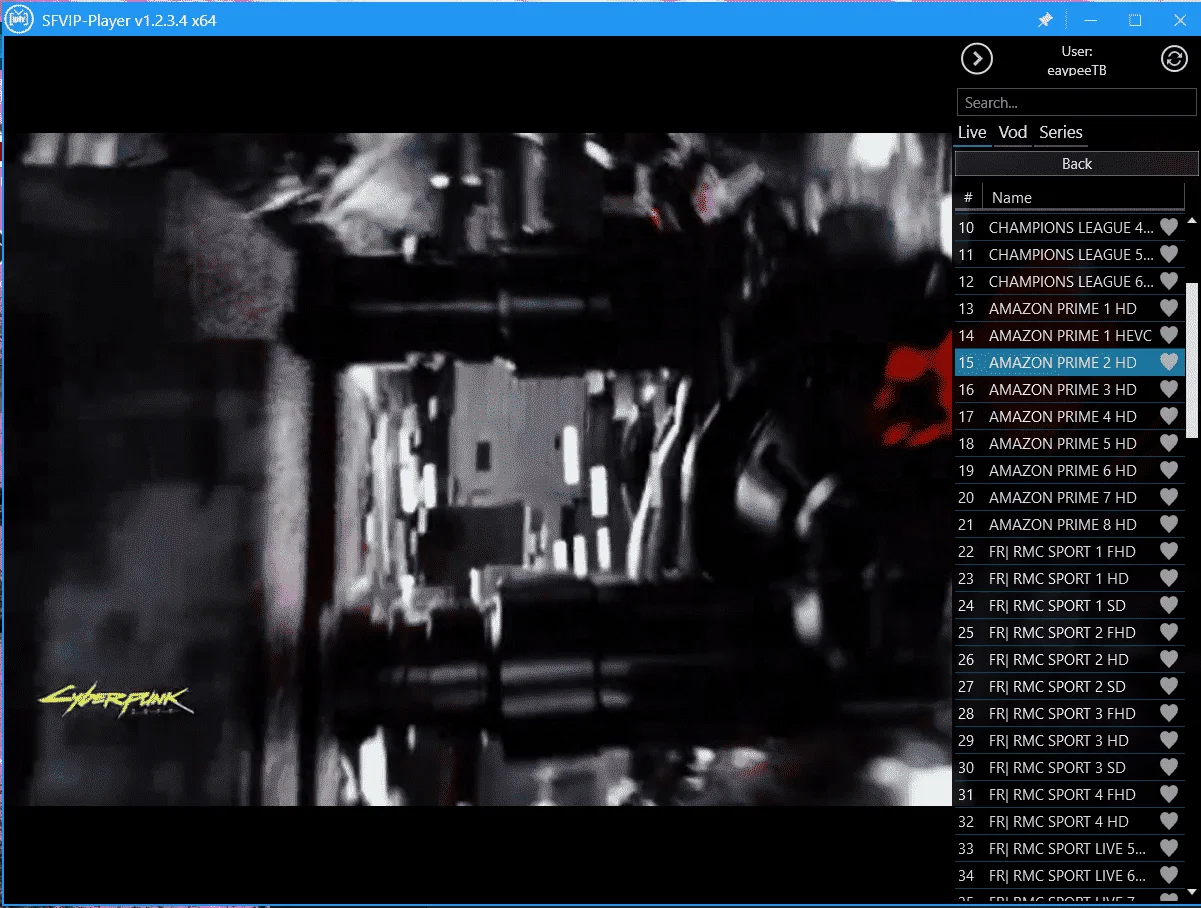Toggle heart for AMAZON PRIME 1 HEVC
Image resolution: width=1201 pixels, height=908 pixels.
[x=1168, y=335]
